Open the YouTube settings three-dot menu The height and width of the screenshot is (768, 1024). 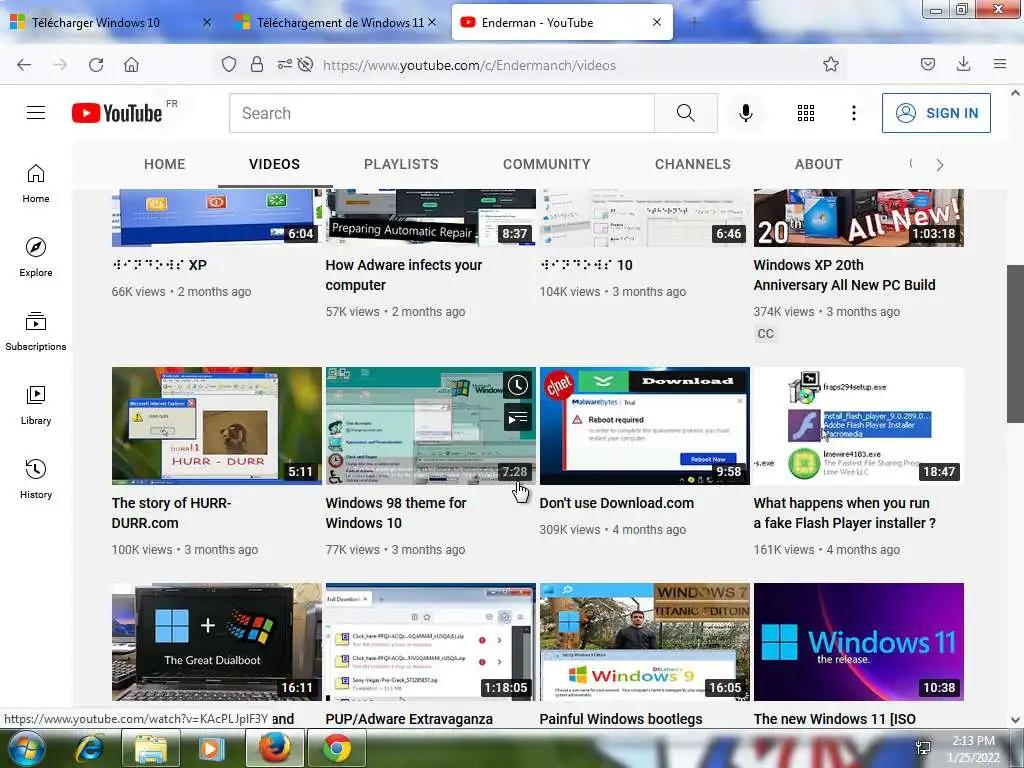854,113
